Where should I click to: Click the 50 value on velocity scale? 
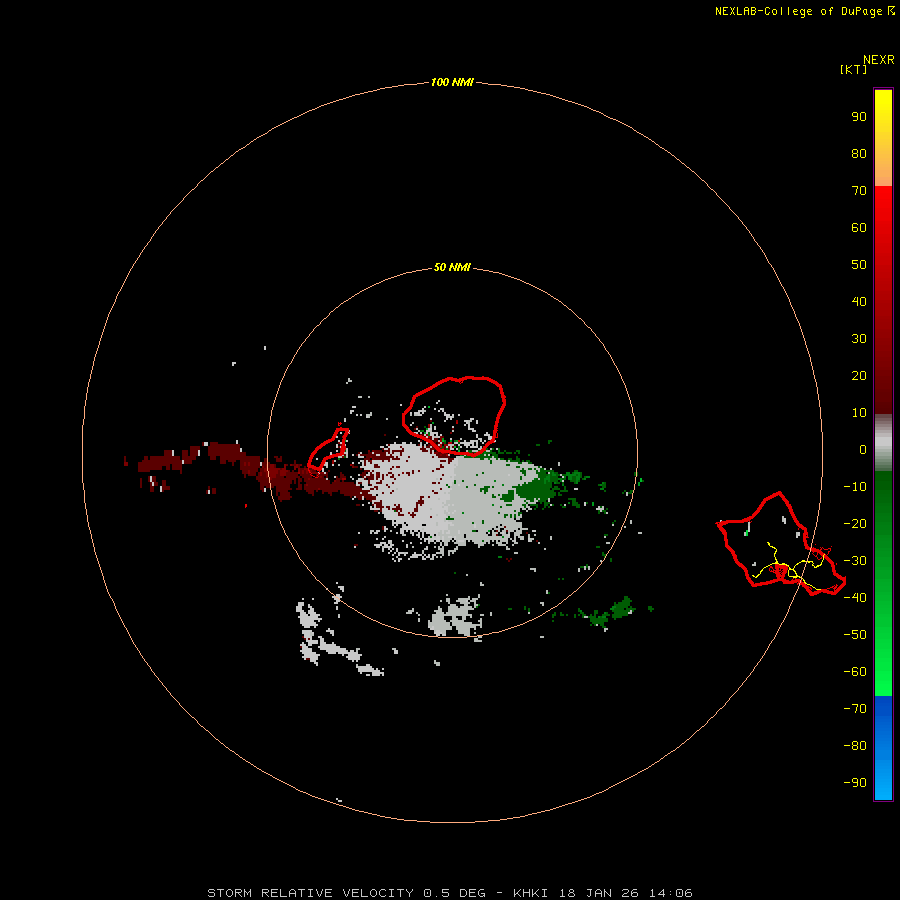pos(859,265)
